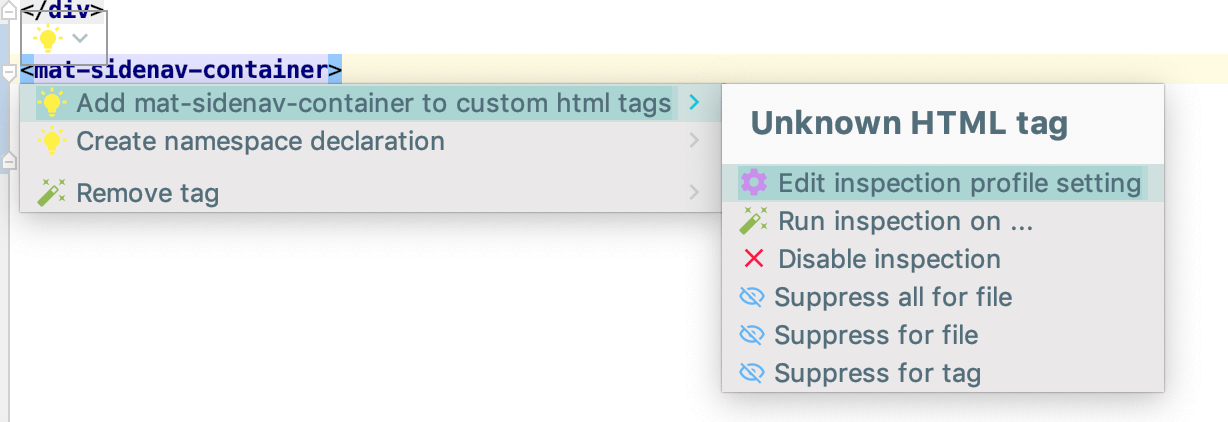The height and width of the screenshot is (422, 1228).
Task: Collapse the fold marker beside the closing div
Action: [9, 10]
